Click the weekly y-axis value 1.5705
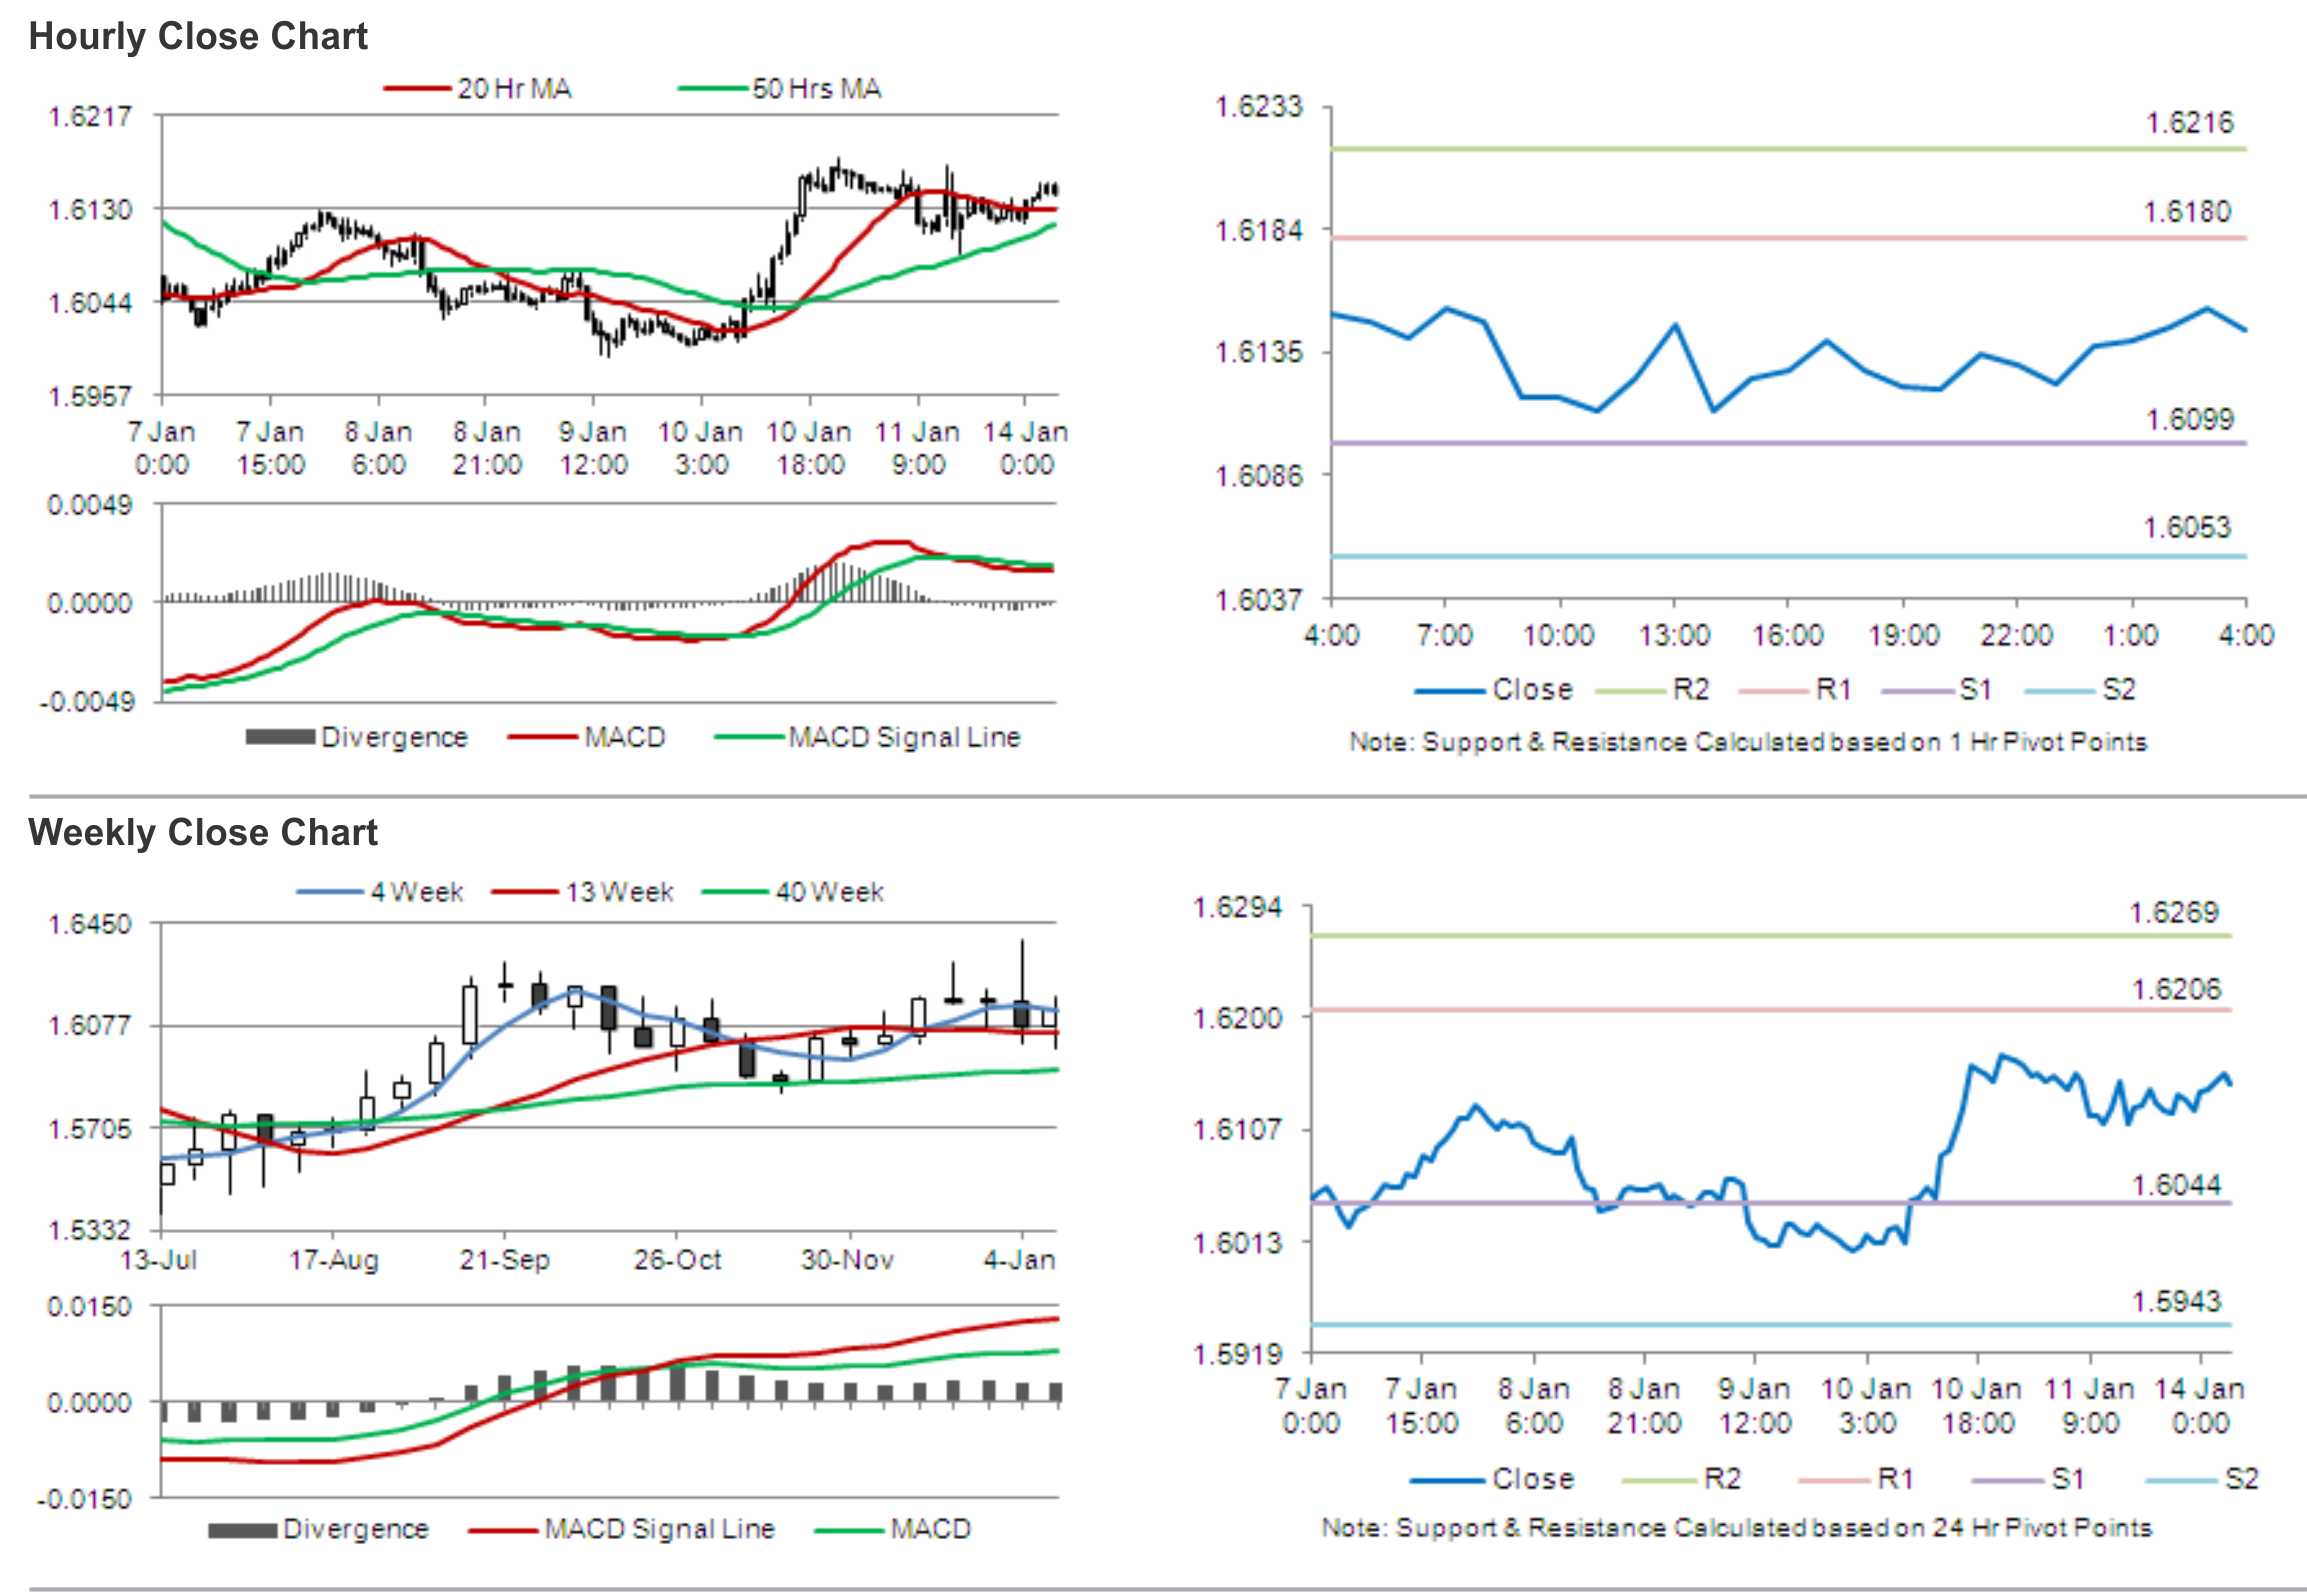This screenshot has width=2307, height=1592. coord(90,1130)
